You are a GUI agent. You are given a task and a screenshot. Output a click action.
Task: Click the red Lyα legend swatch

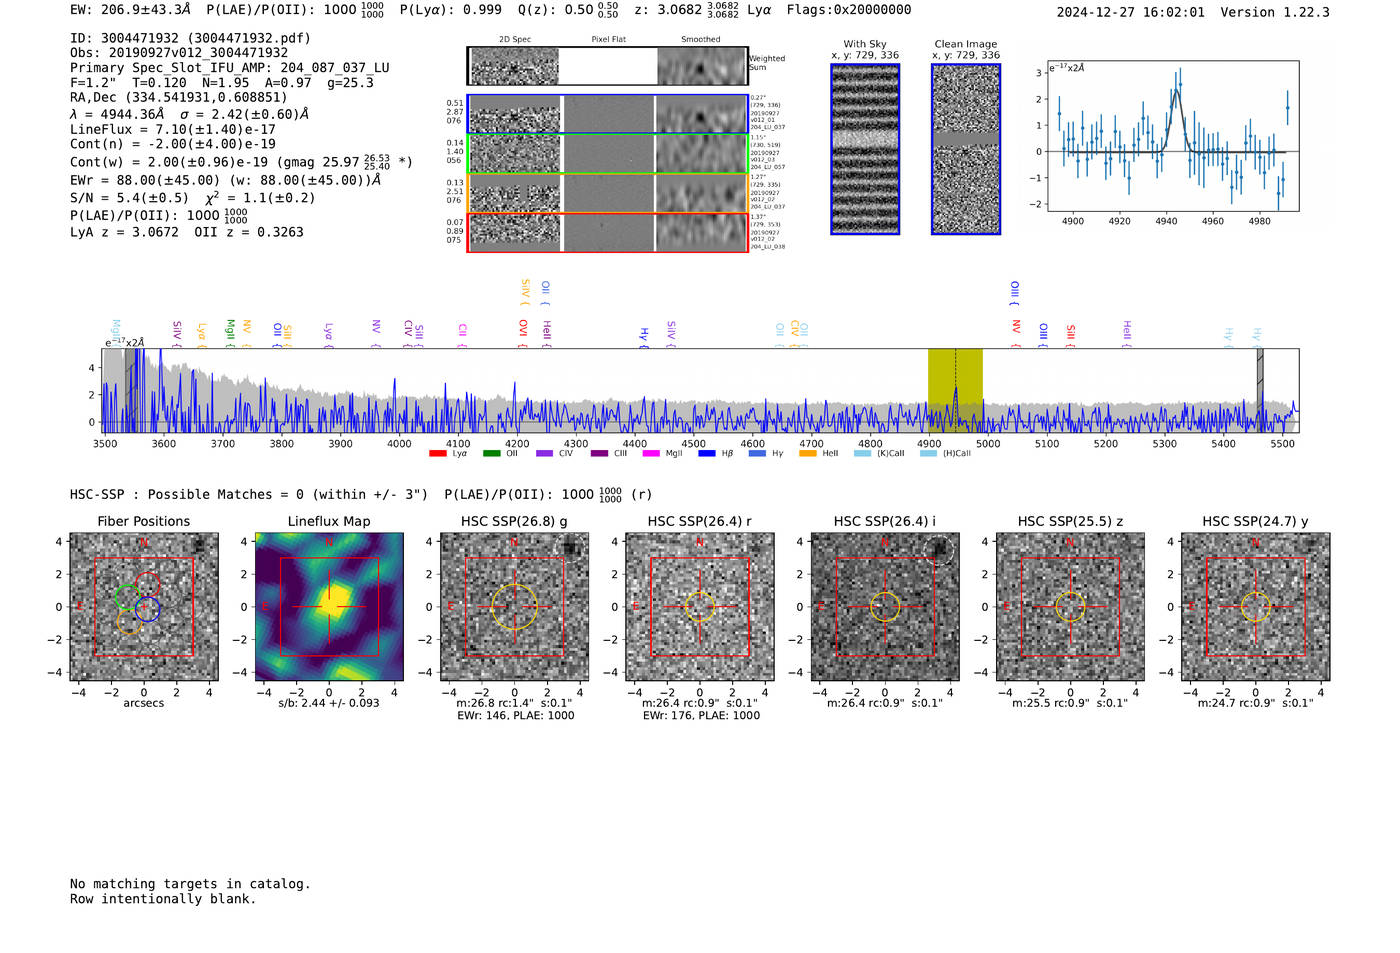coord(437,454)
